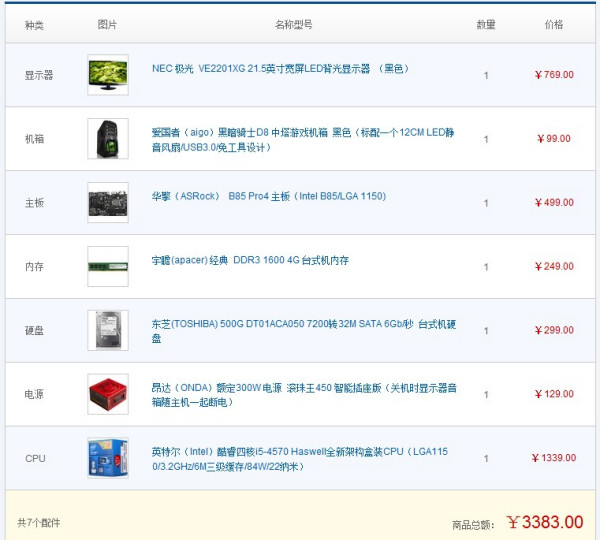Click the quantity 1 in the 主板 row
This screenshot has width=600, height=540.
tap(486, 203)
